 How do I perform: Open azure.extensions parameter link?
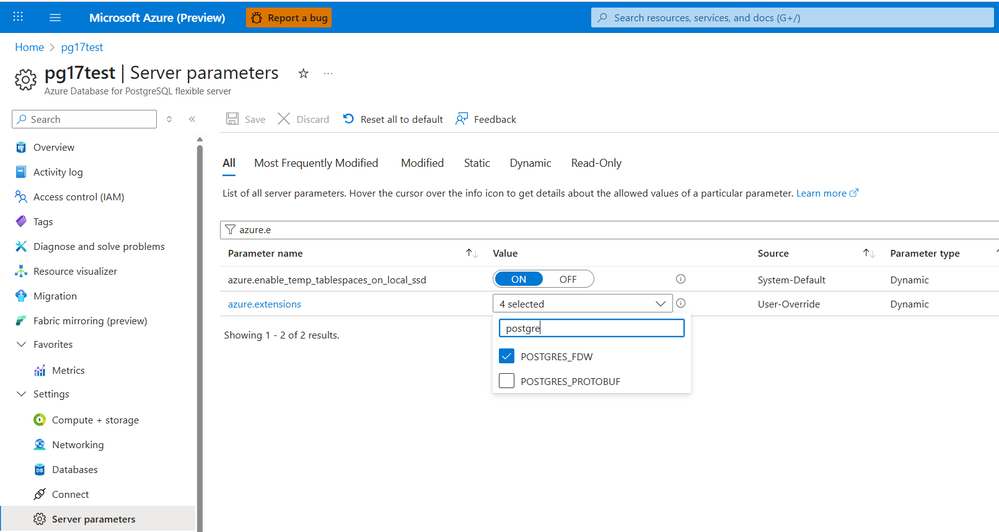(x=264, y=304)
